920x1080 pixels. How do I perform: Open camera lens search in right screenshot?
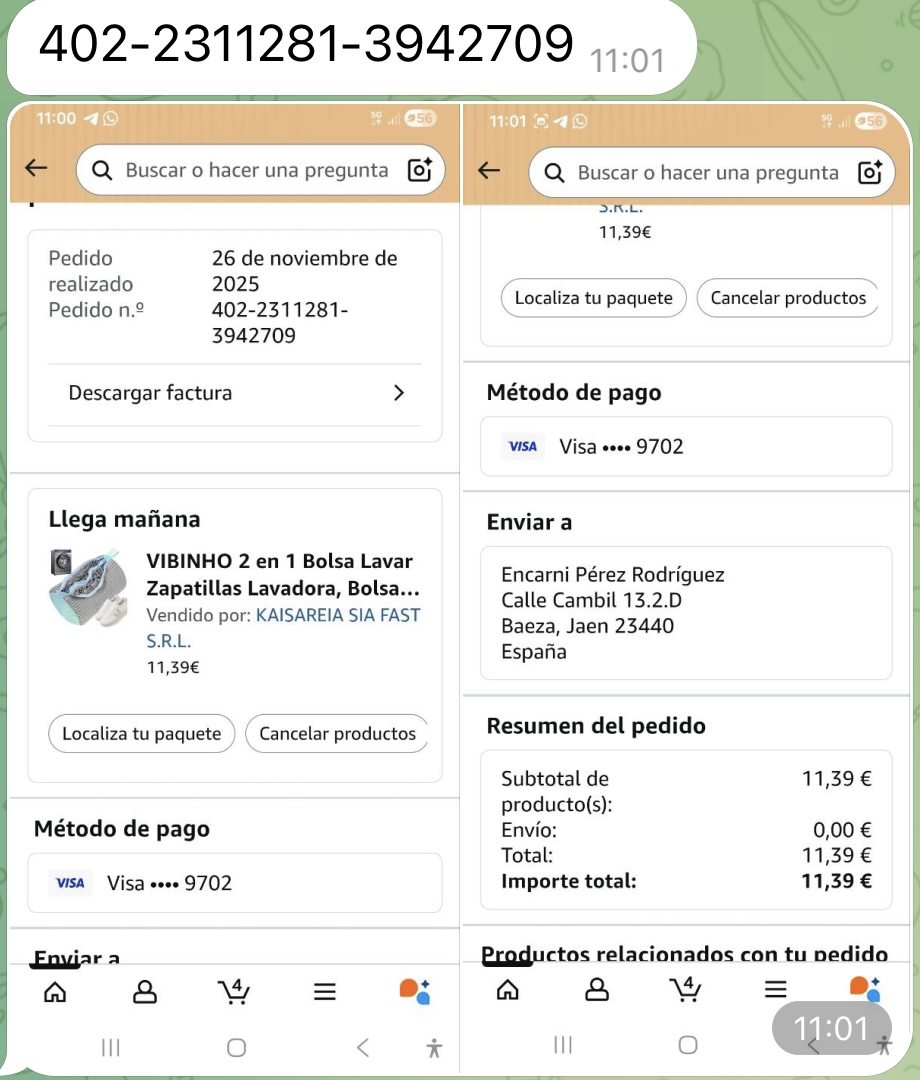[870, 172]
